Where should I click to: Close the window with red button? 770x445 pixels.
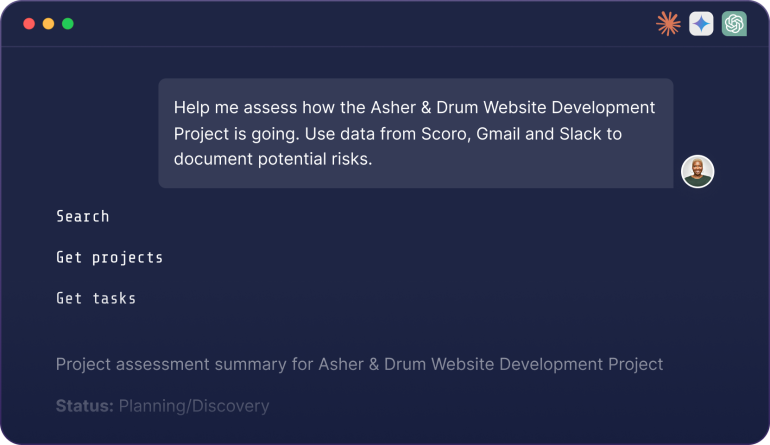pos(29,24)
